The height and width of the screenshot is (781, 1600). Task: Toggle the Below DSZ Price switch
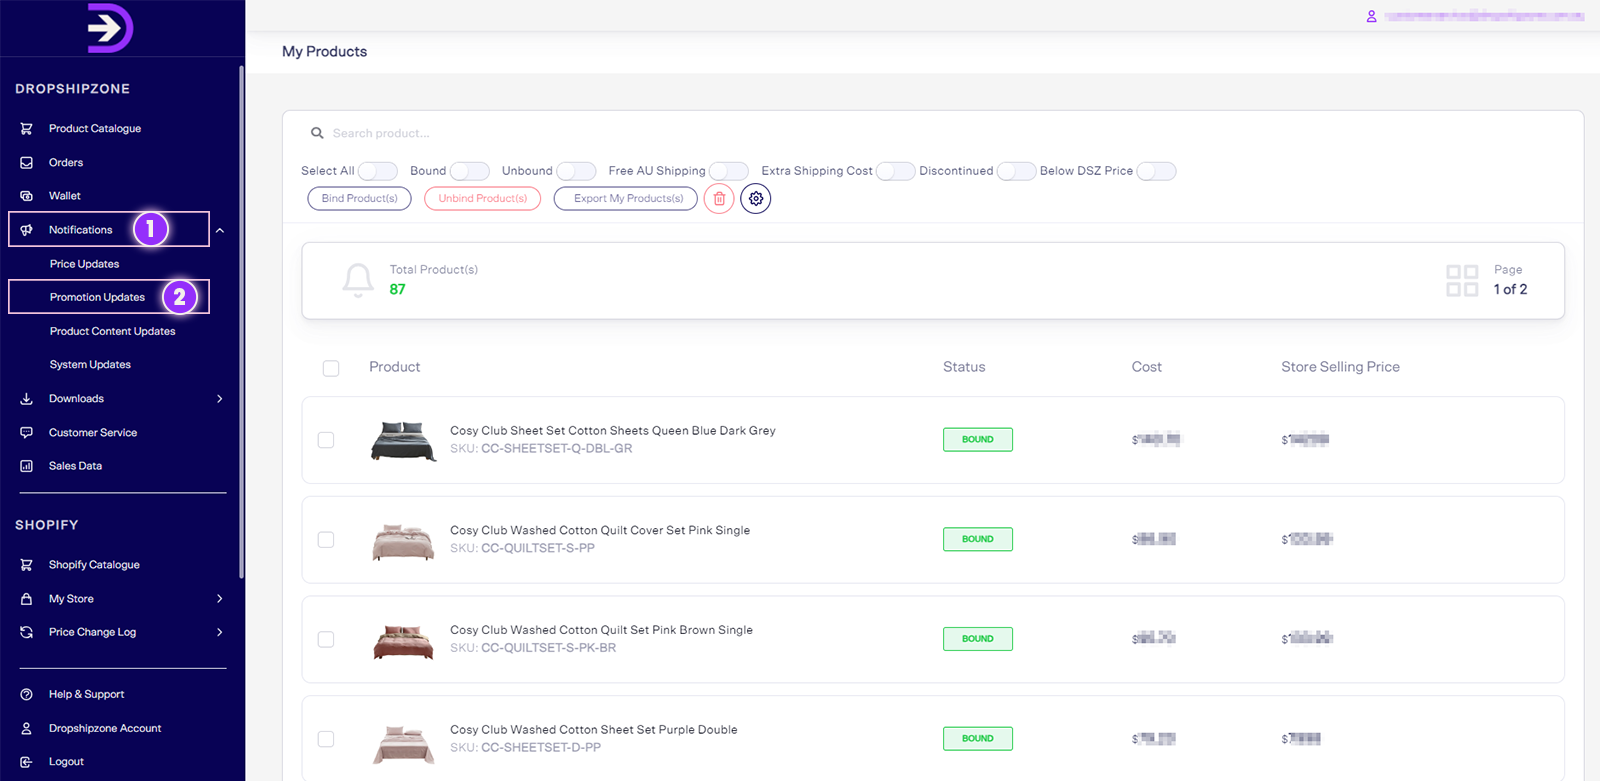[1156, 171]
